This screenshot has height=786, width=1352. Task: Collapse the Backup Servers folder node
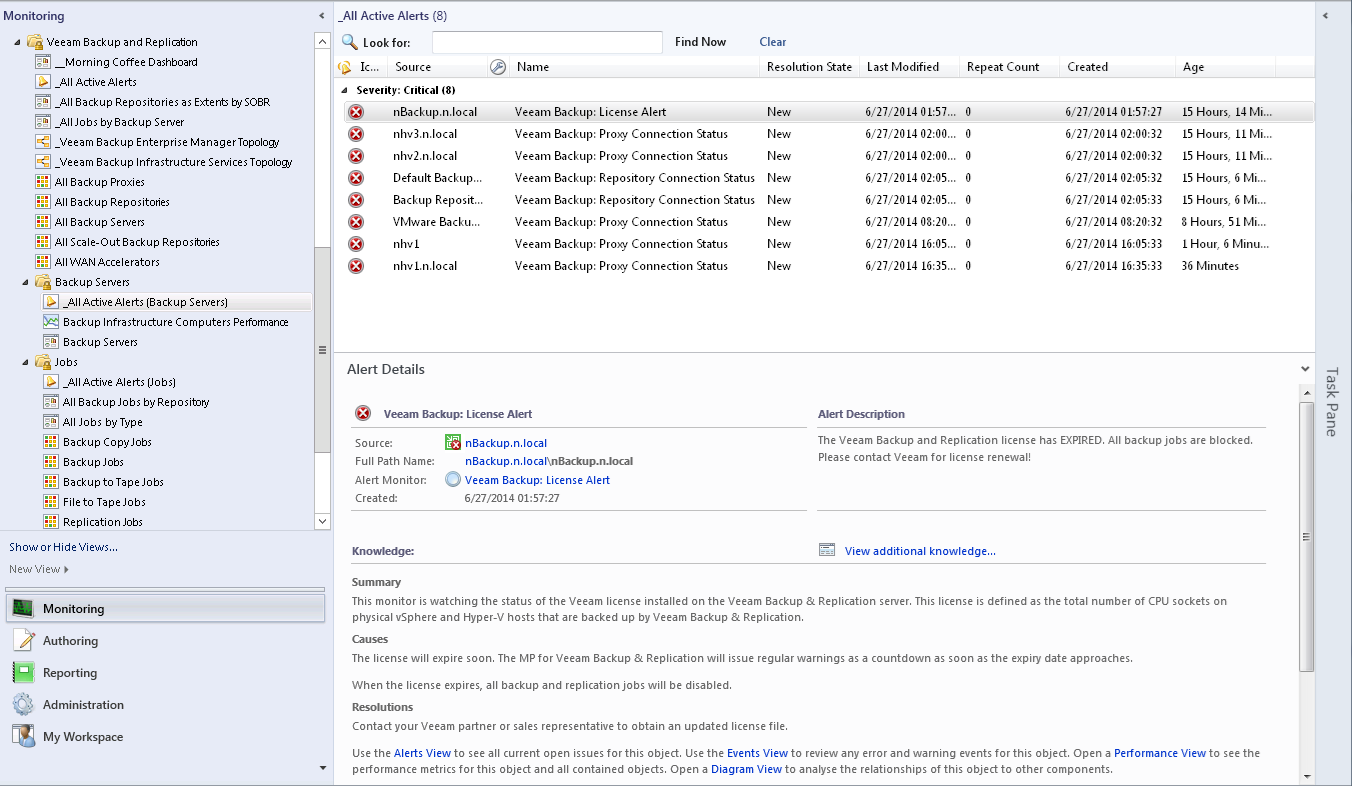click(26, 282)
